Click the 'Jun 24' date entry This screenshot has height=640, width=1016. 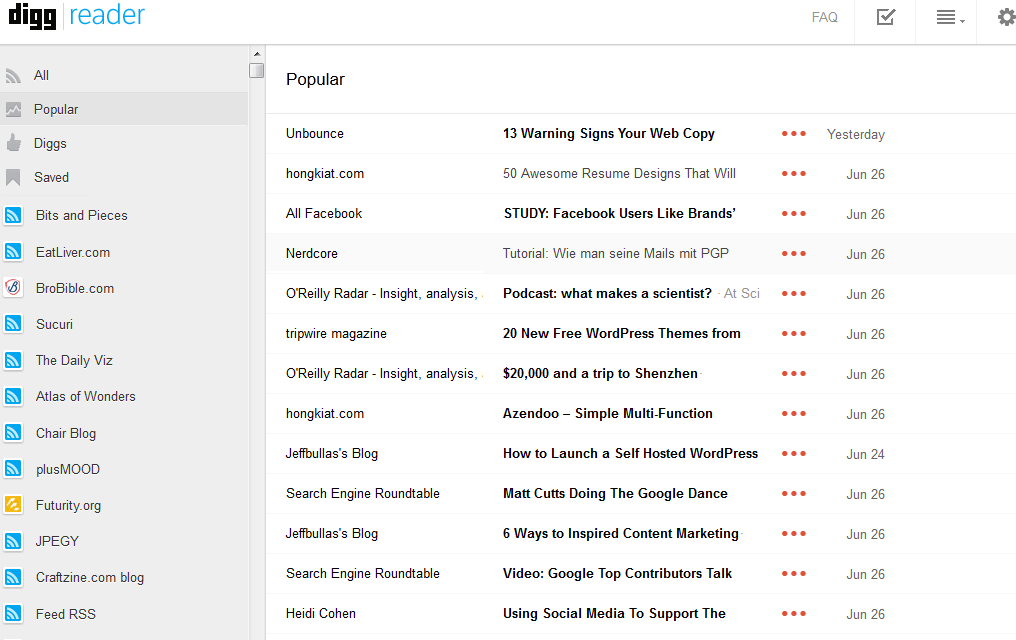pos(865,455)
